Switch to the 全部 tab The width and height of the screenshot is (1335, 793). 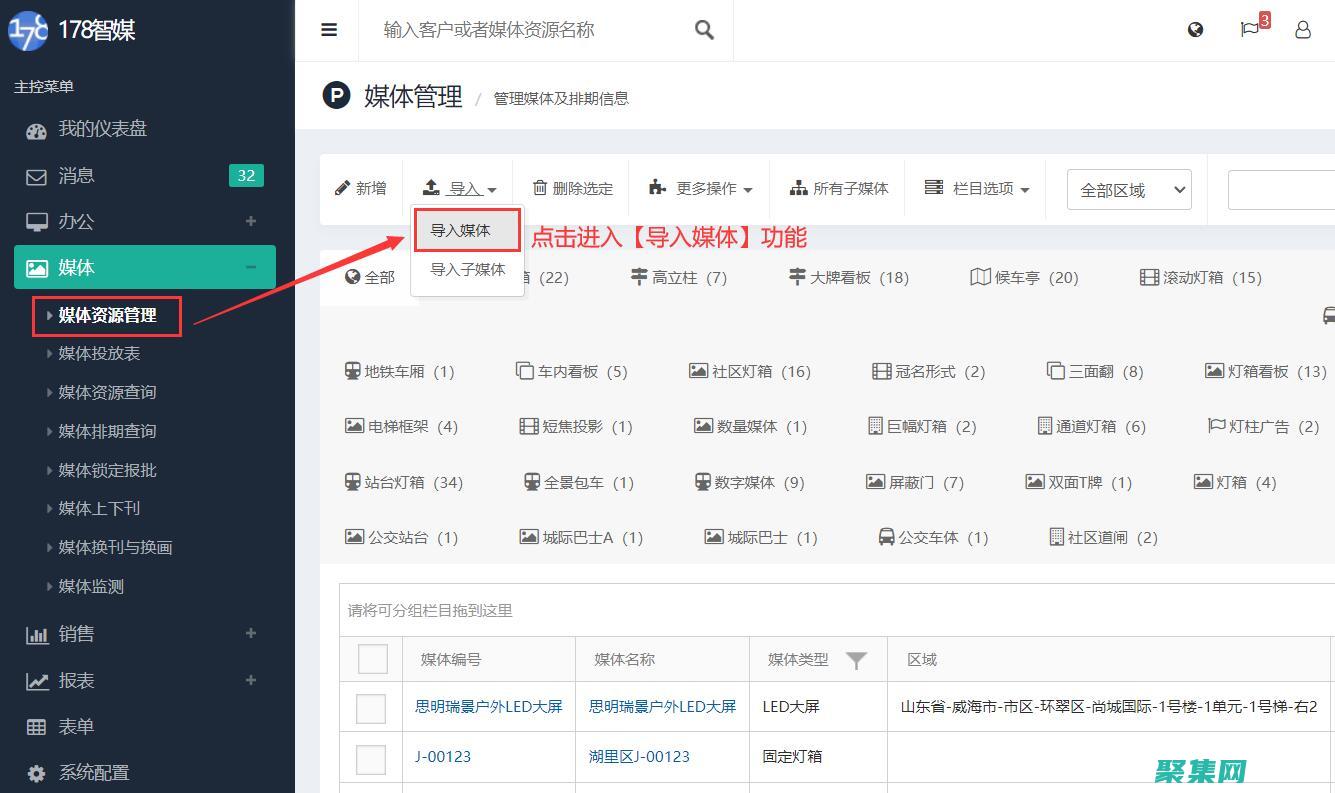coord(372,277)
